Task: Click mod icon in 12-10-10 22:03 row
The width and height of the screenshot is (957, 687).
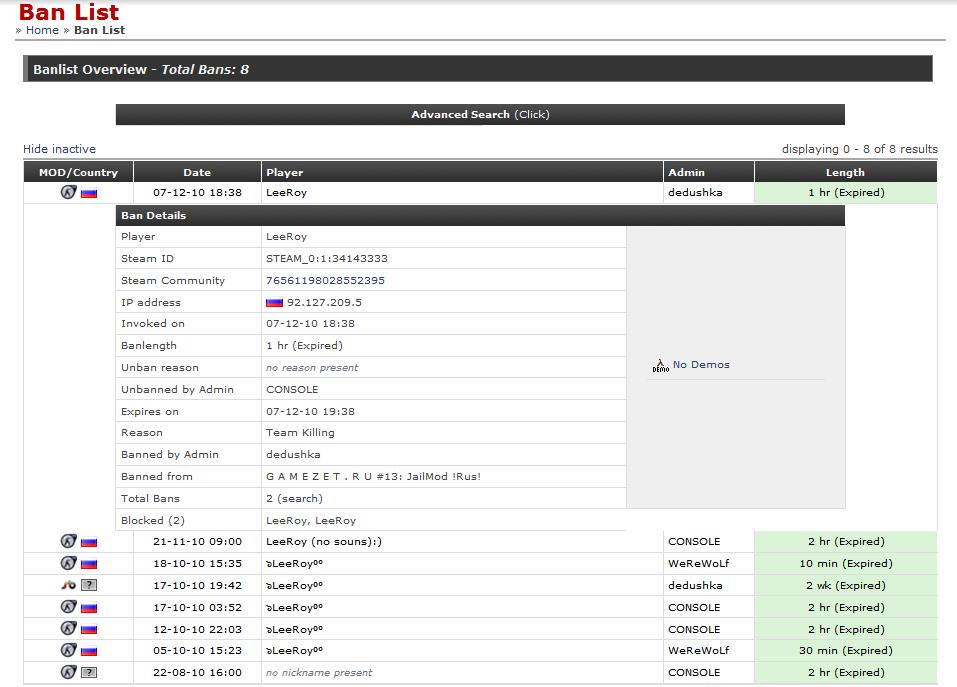Action: tap(68, 628)
